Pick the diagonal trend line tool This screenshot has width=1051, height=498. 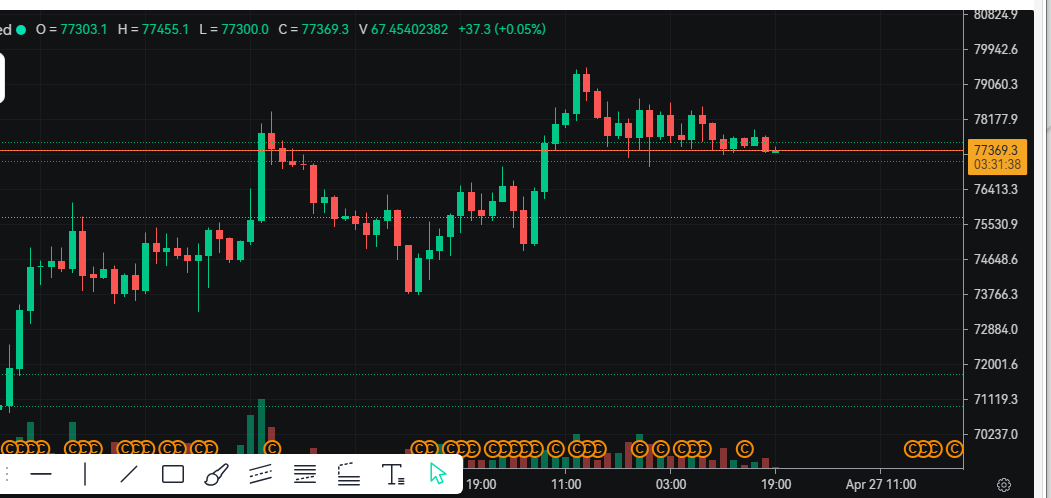point(129,474)
